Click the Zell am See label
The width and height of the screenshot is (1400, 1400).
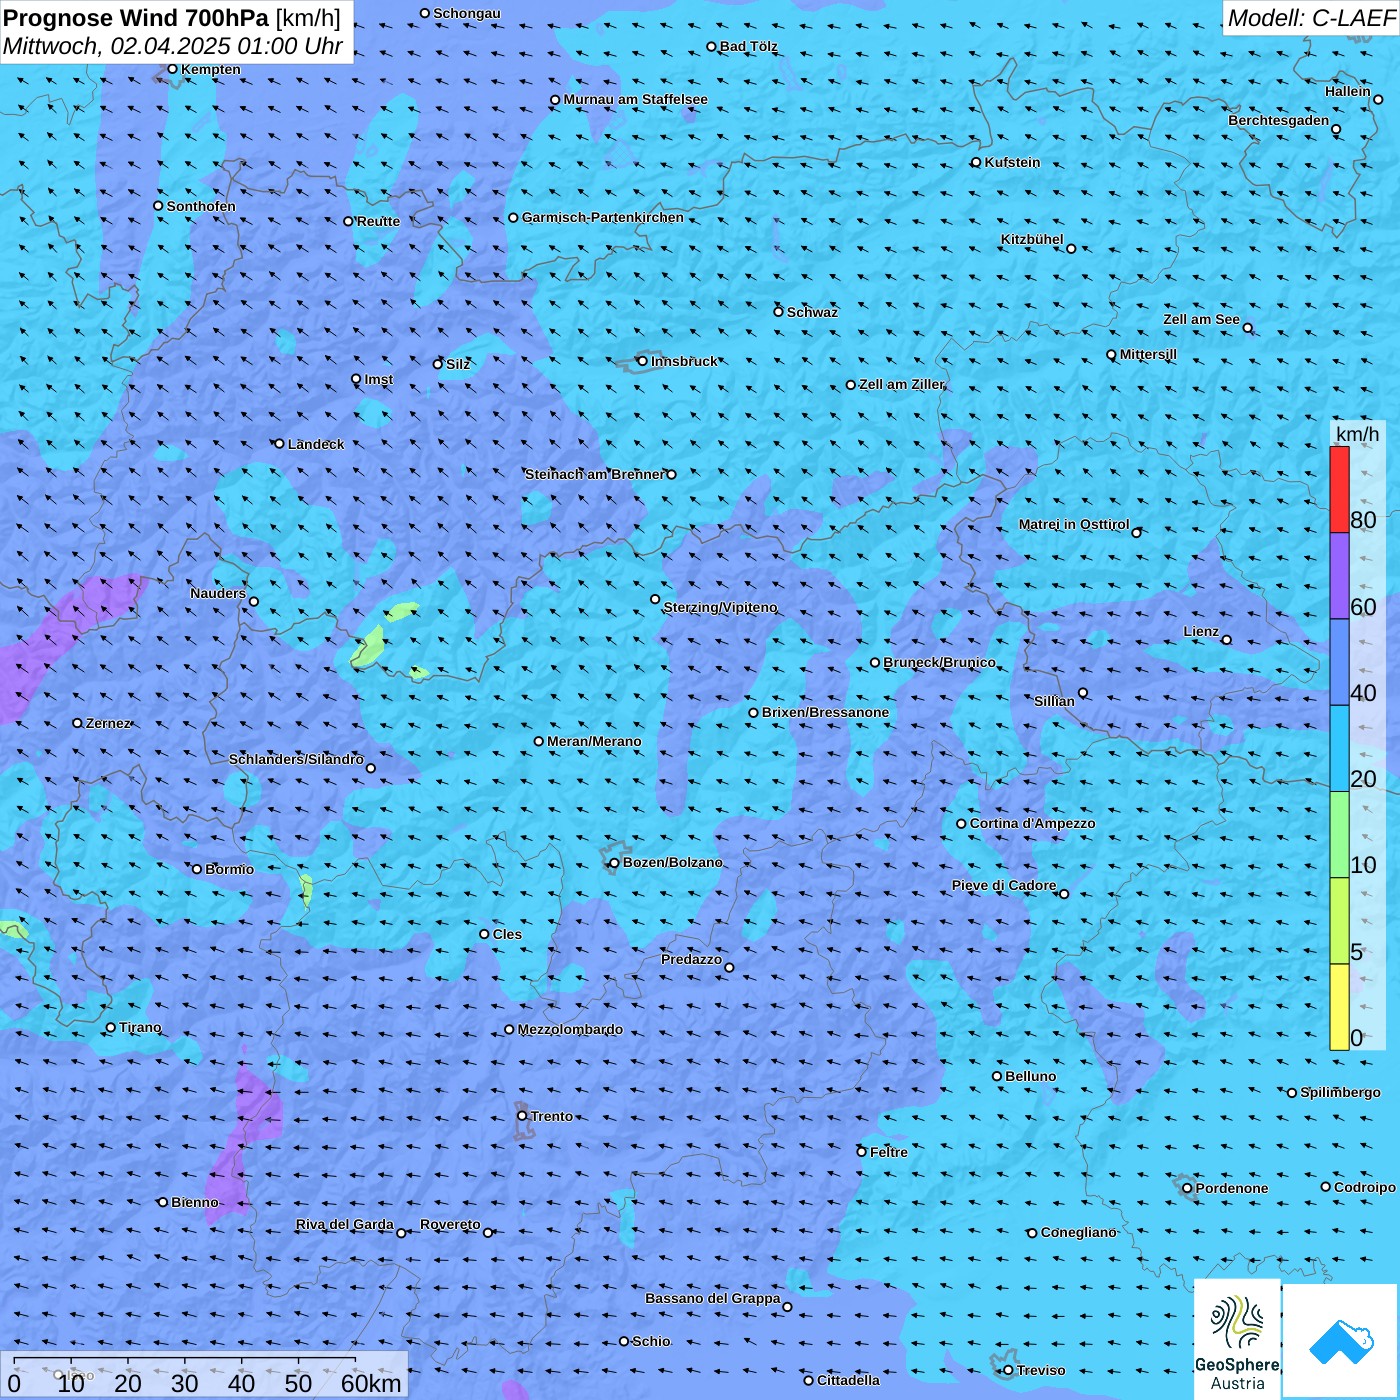click(1201, 319)
